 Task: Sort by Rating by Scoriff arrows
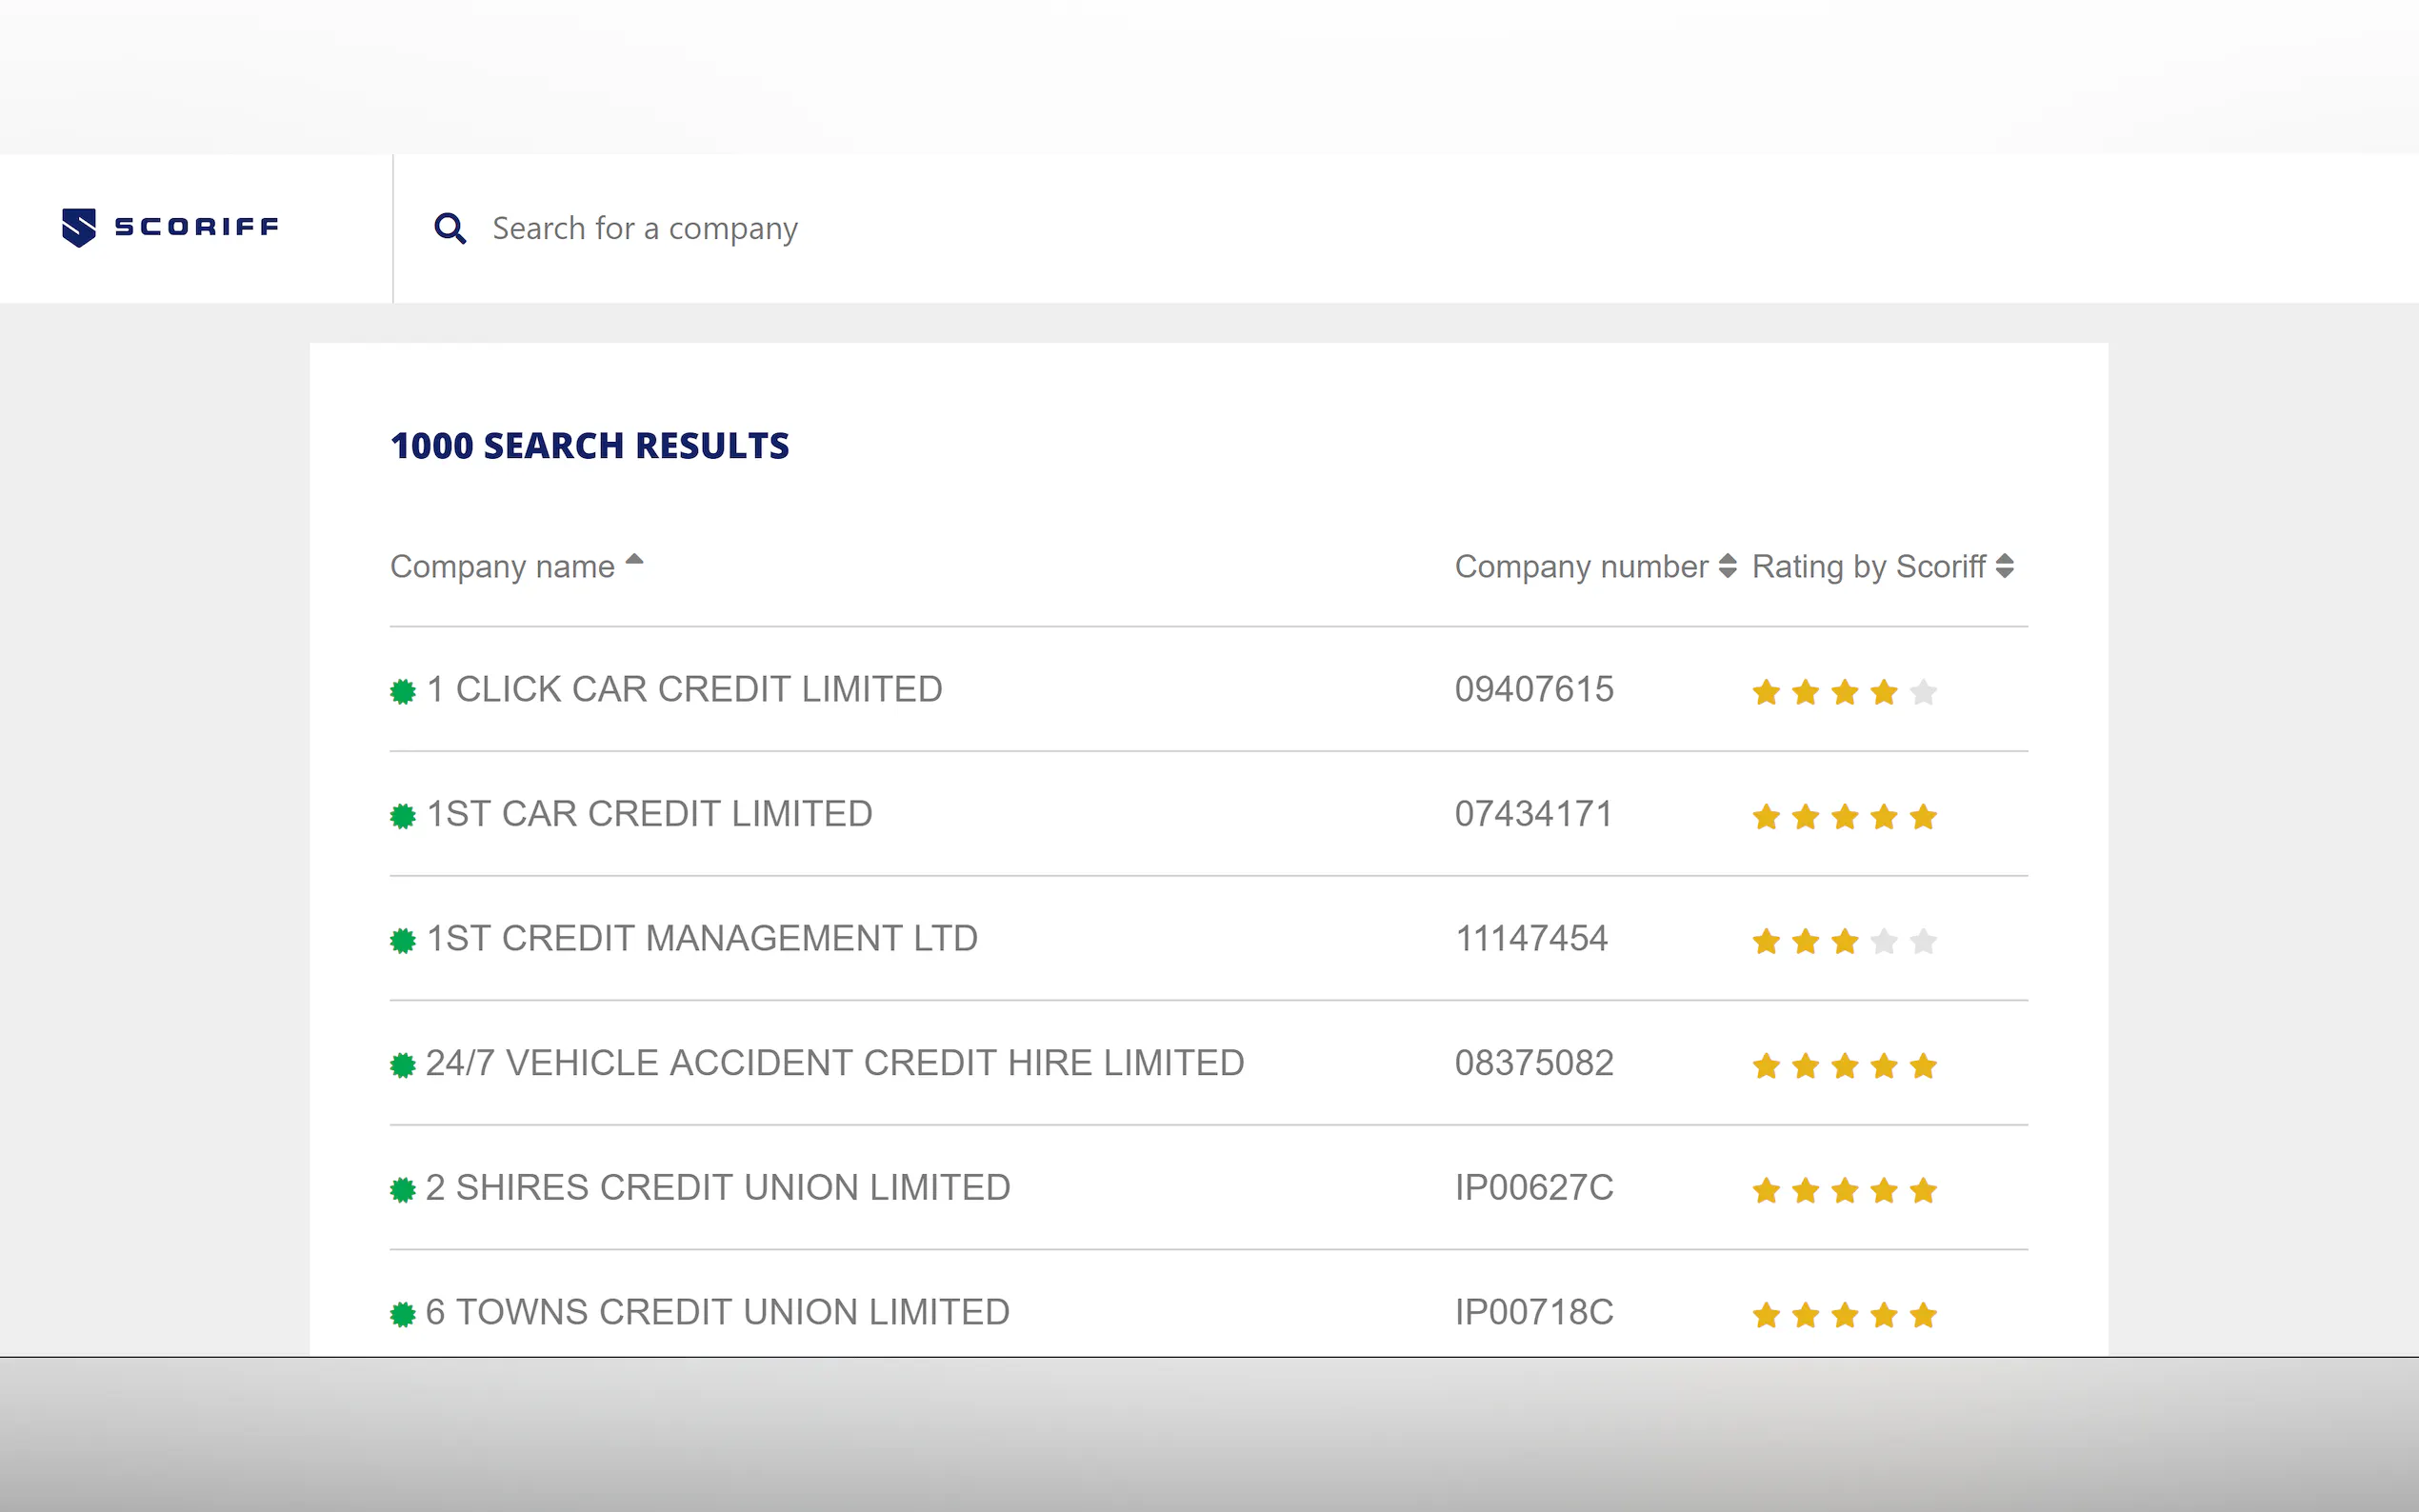[x=2004, y=566]
